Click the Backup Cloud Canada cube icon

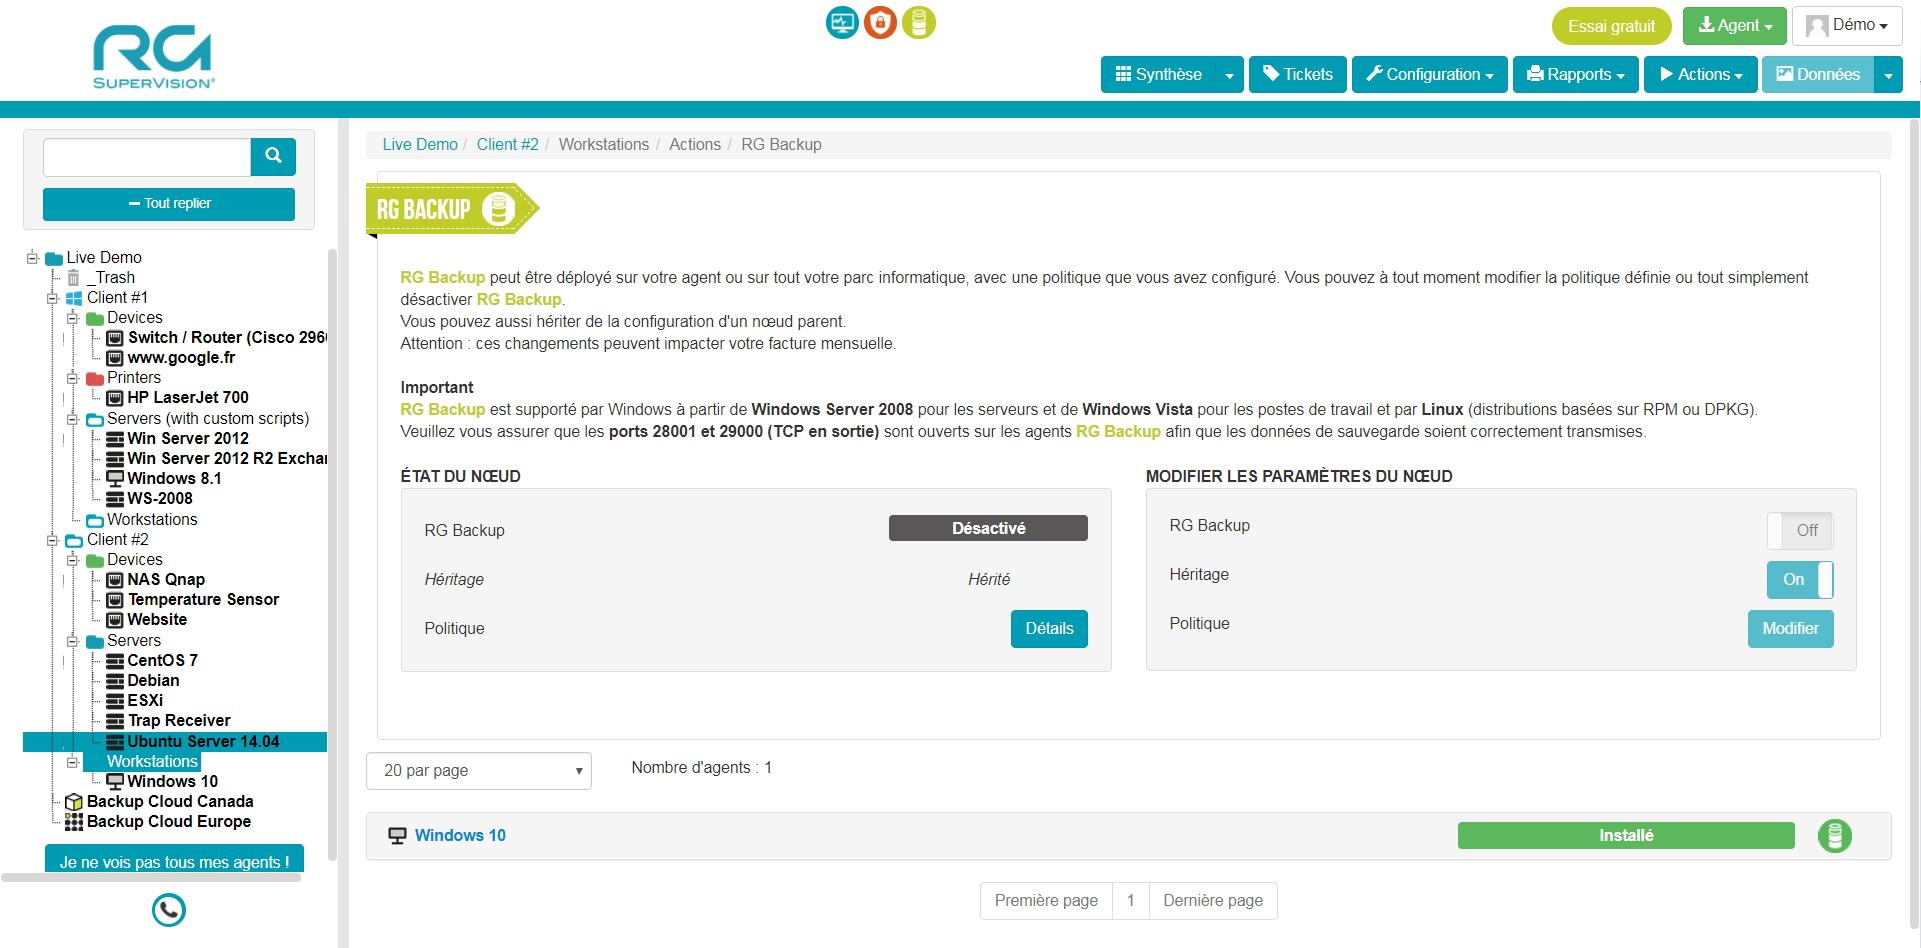point(73,802)
